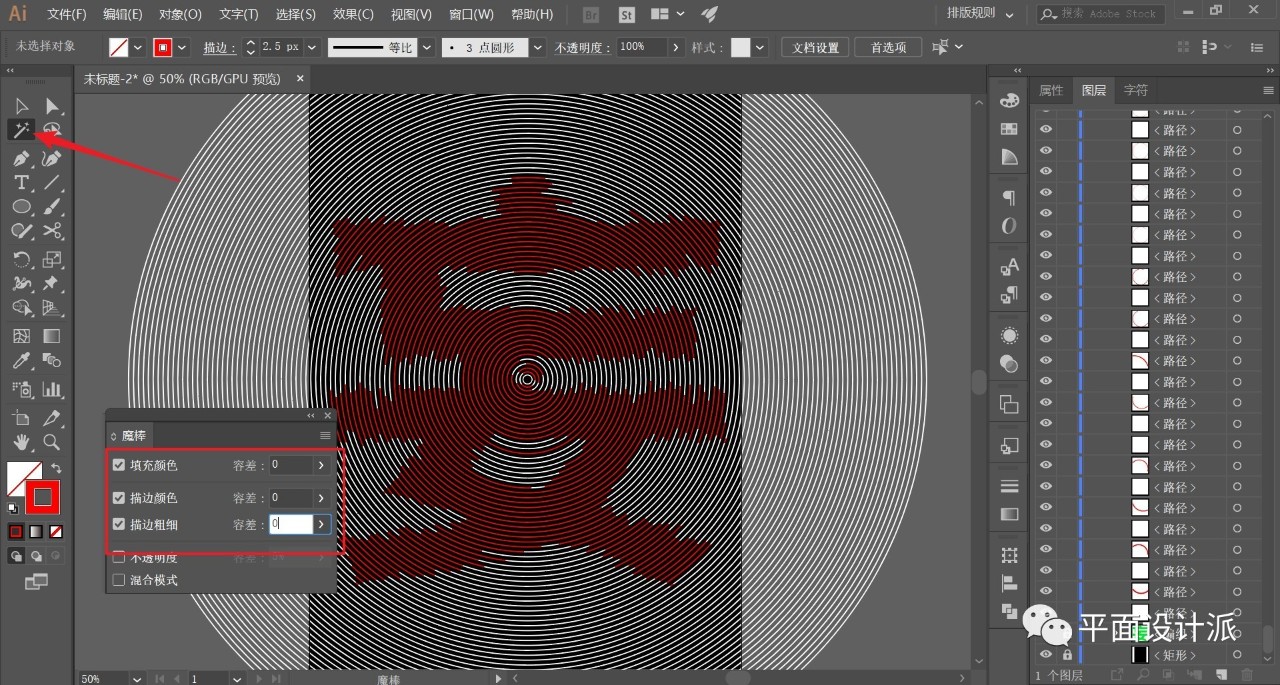Image resolution: width=1280 pixels, height=685 pixels.
Task: Open the 3 点圆形 brush dropdown
Action: [x=539, y=47]
